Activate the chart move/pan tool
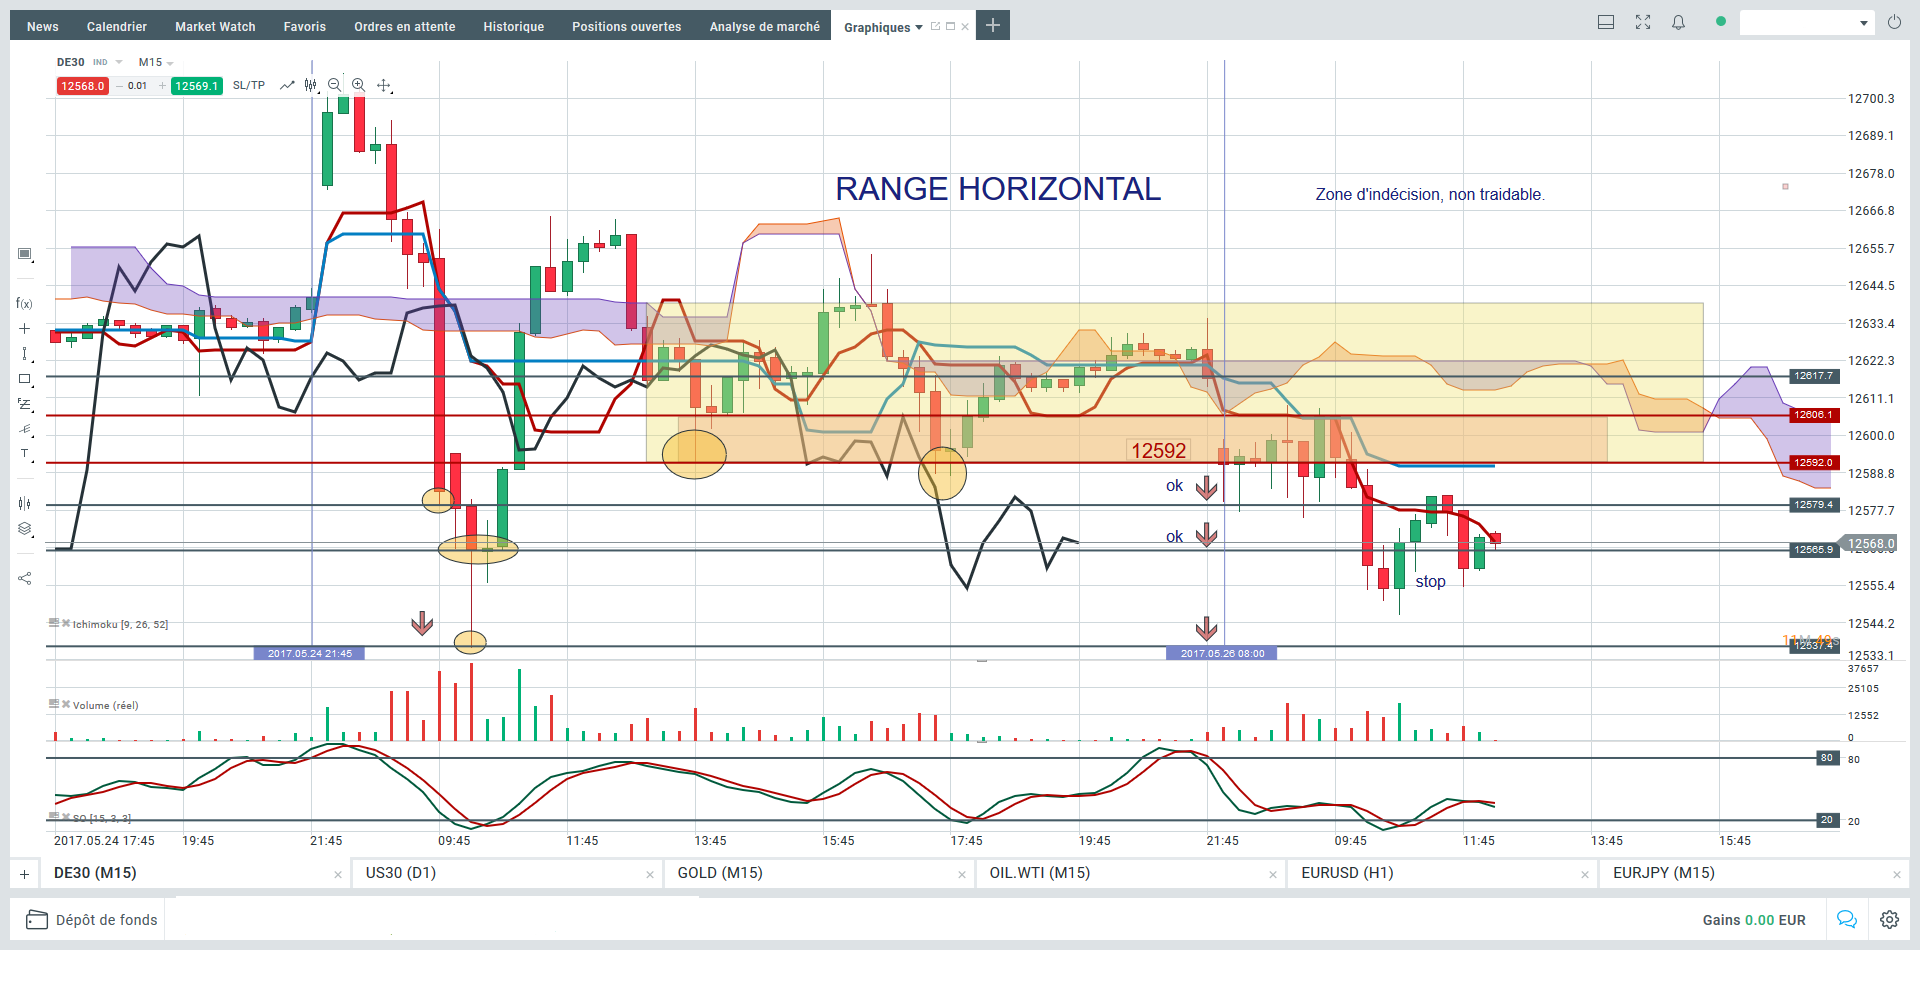Screen dimensions: 1920x987 [383, 85]
